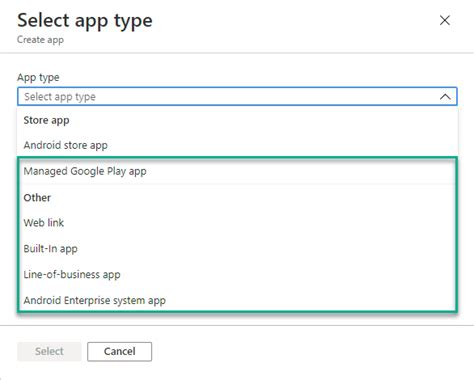Screen dimensions: 474x380
Task: Click the App type field label
Action: tap(38, 77)
